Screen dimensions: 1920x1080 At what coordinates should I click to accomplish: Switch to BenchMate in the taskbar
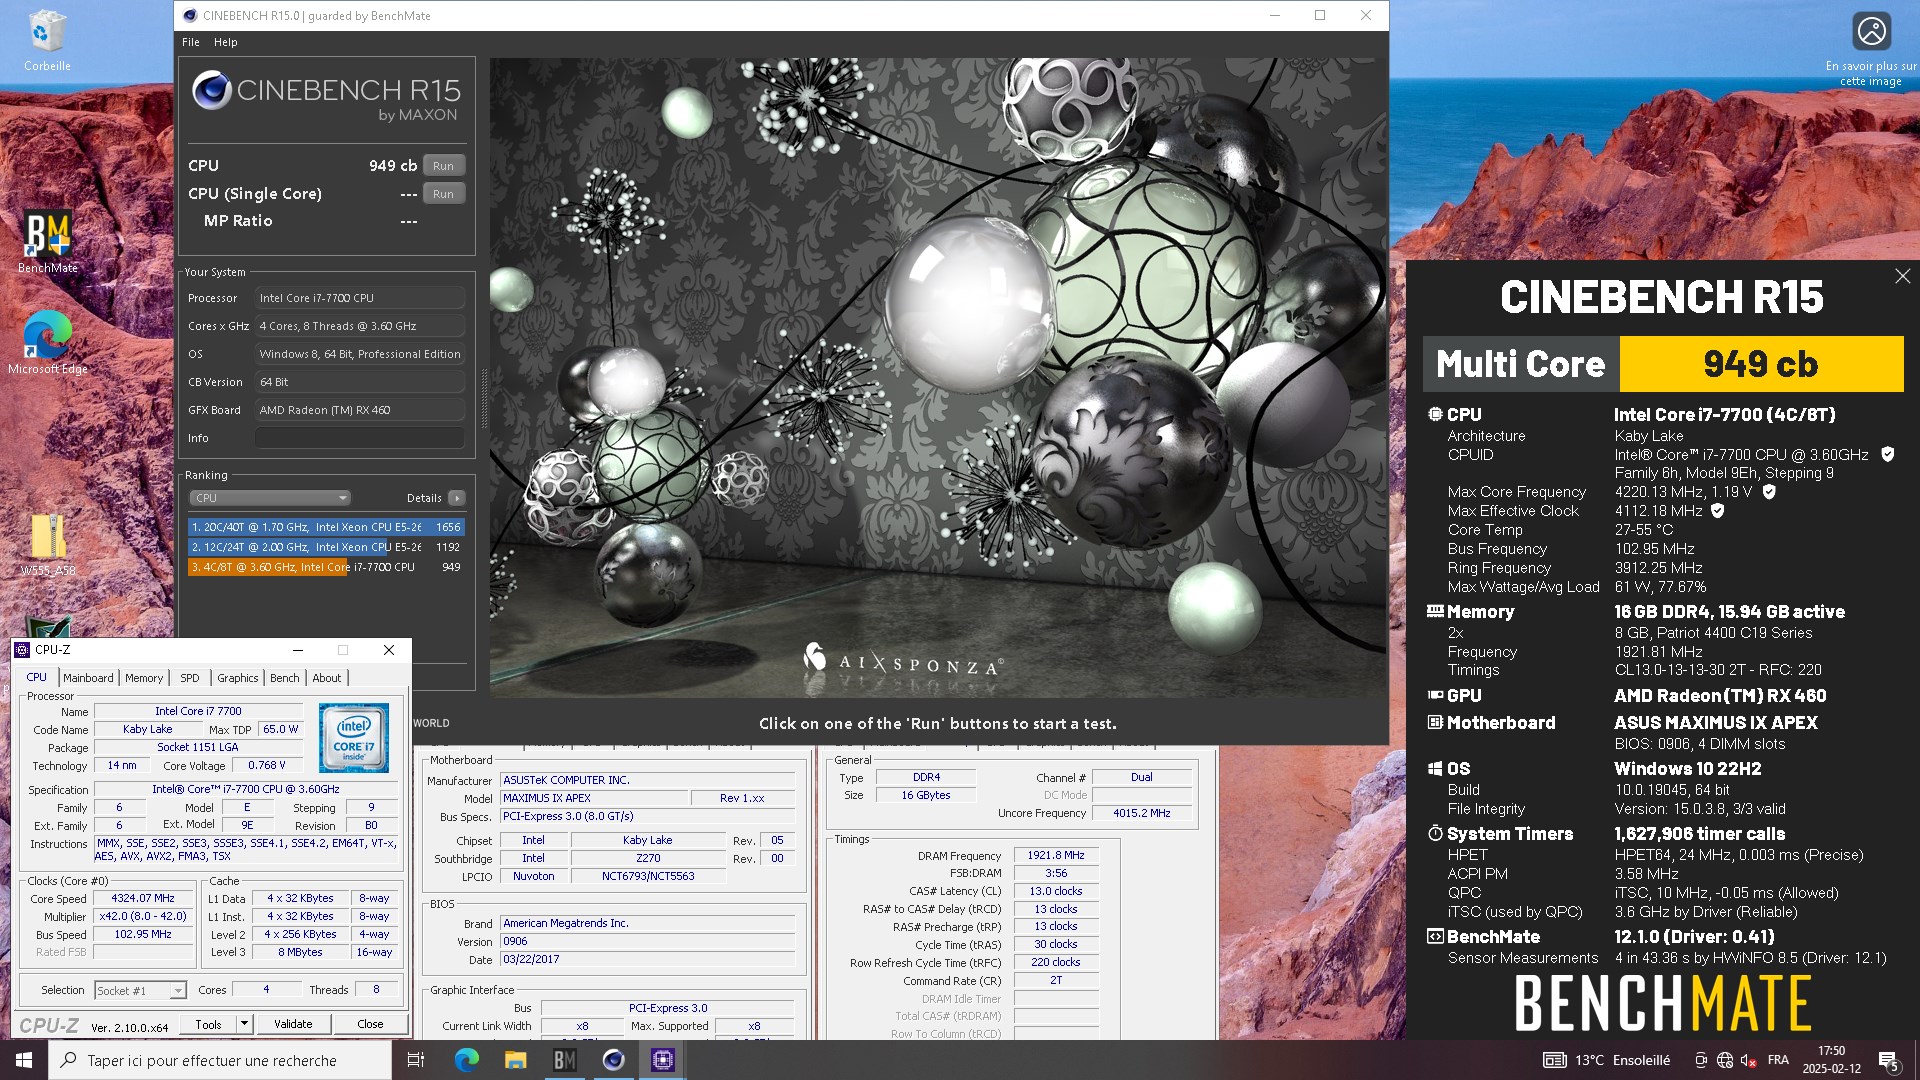564,1060
